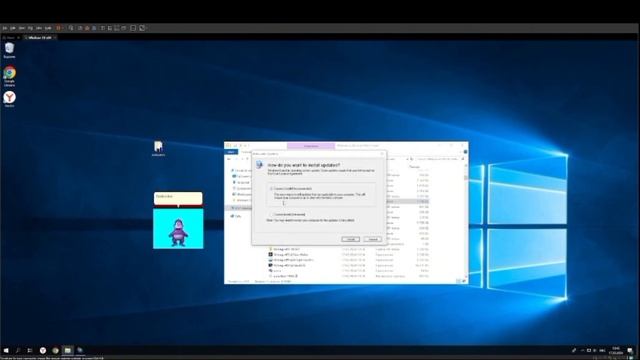Screen dimensions: 640x360
Task: Click the unity mode toolbar icon
Action: 124,28
